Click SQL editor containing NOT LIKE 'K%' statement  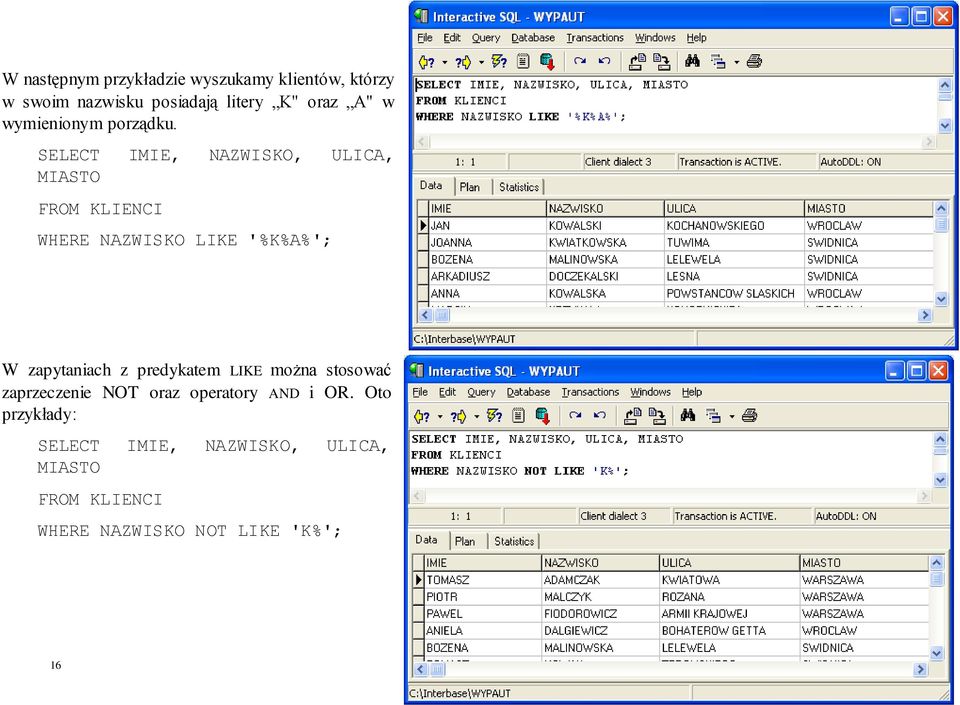(x=670, y=459)
